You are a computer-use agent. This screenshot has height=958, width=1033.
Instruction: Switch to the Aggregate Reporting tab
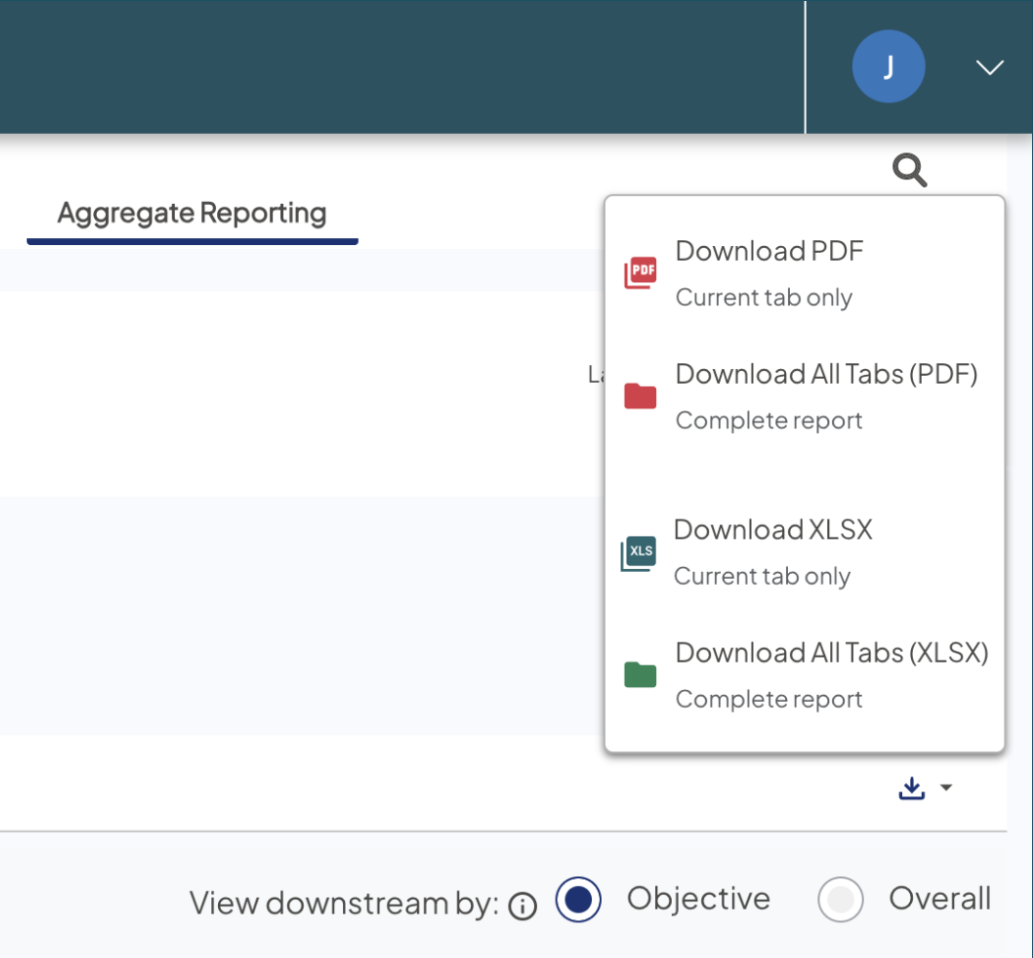pos(192,213)
